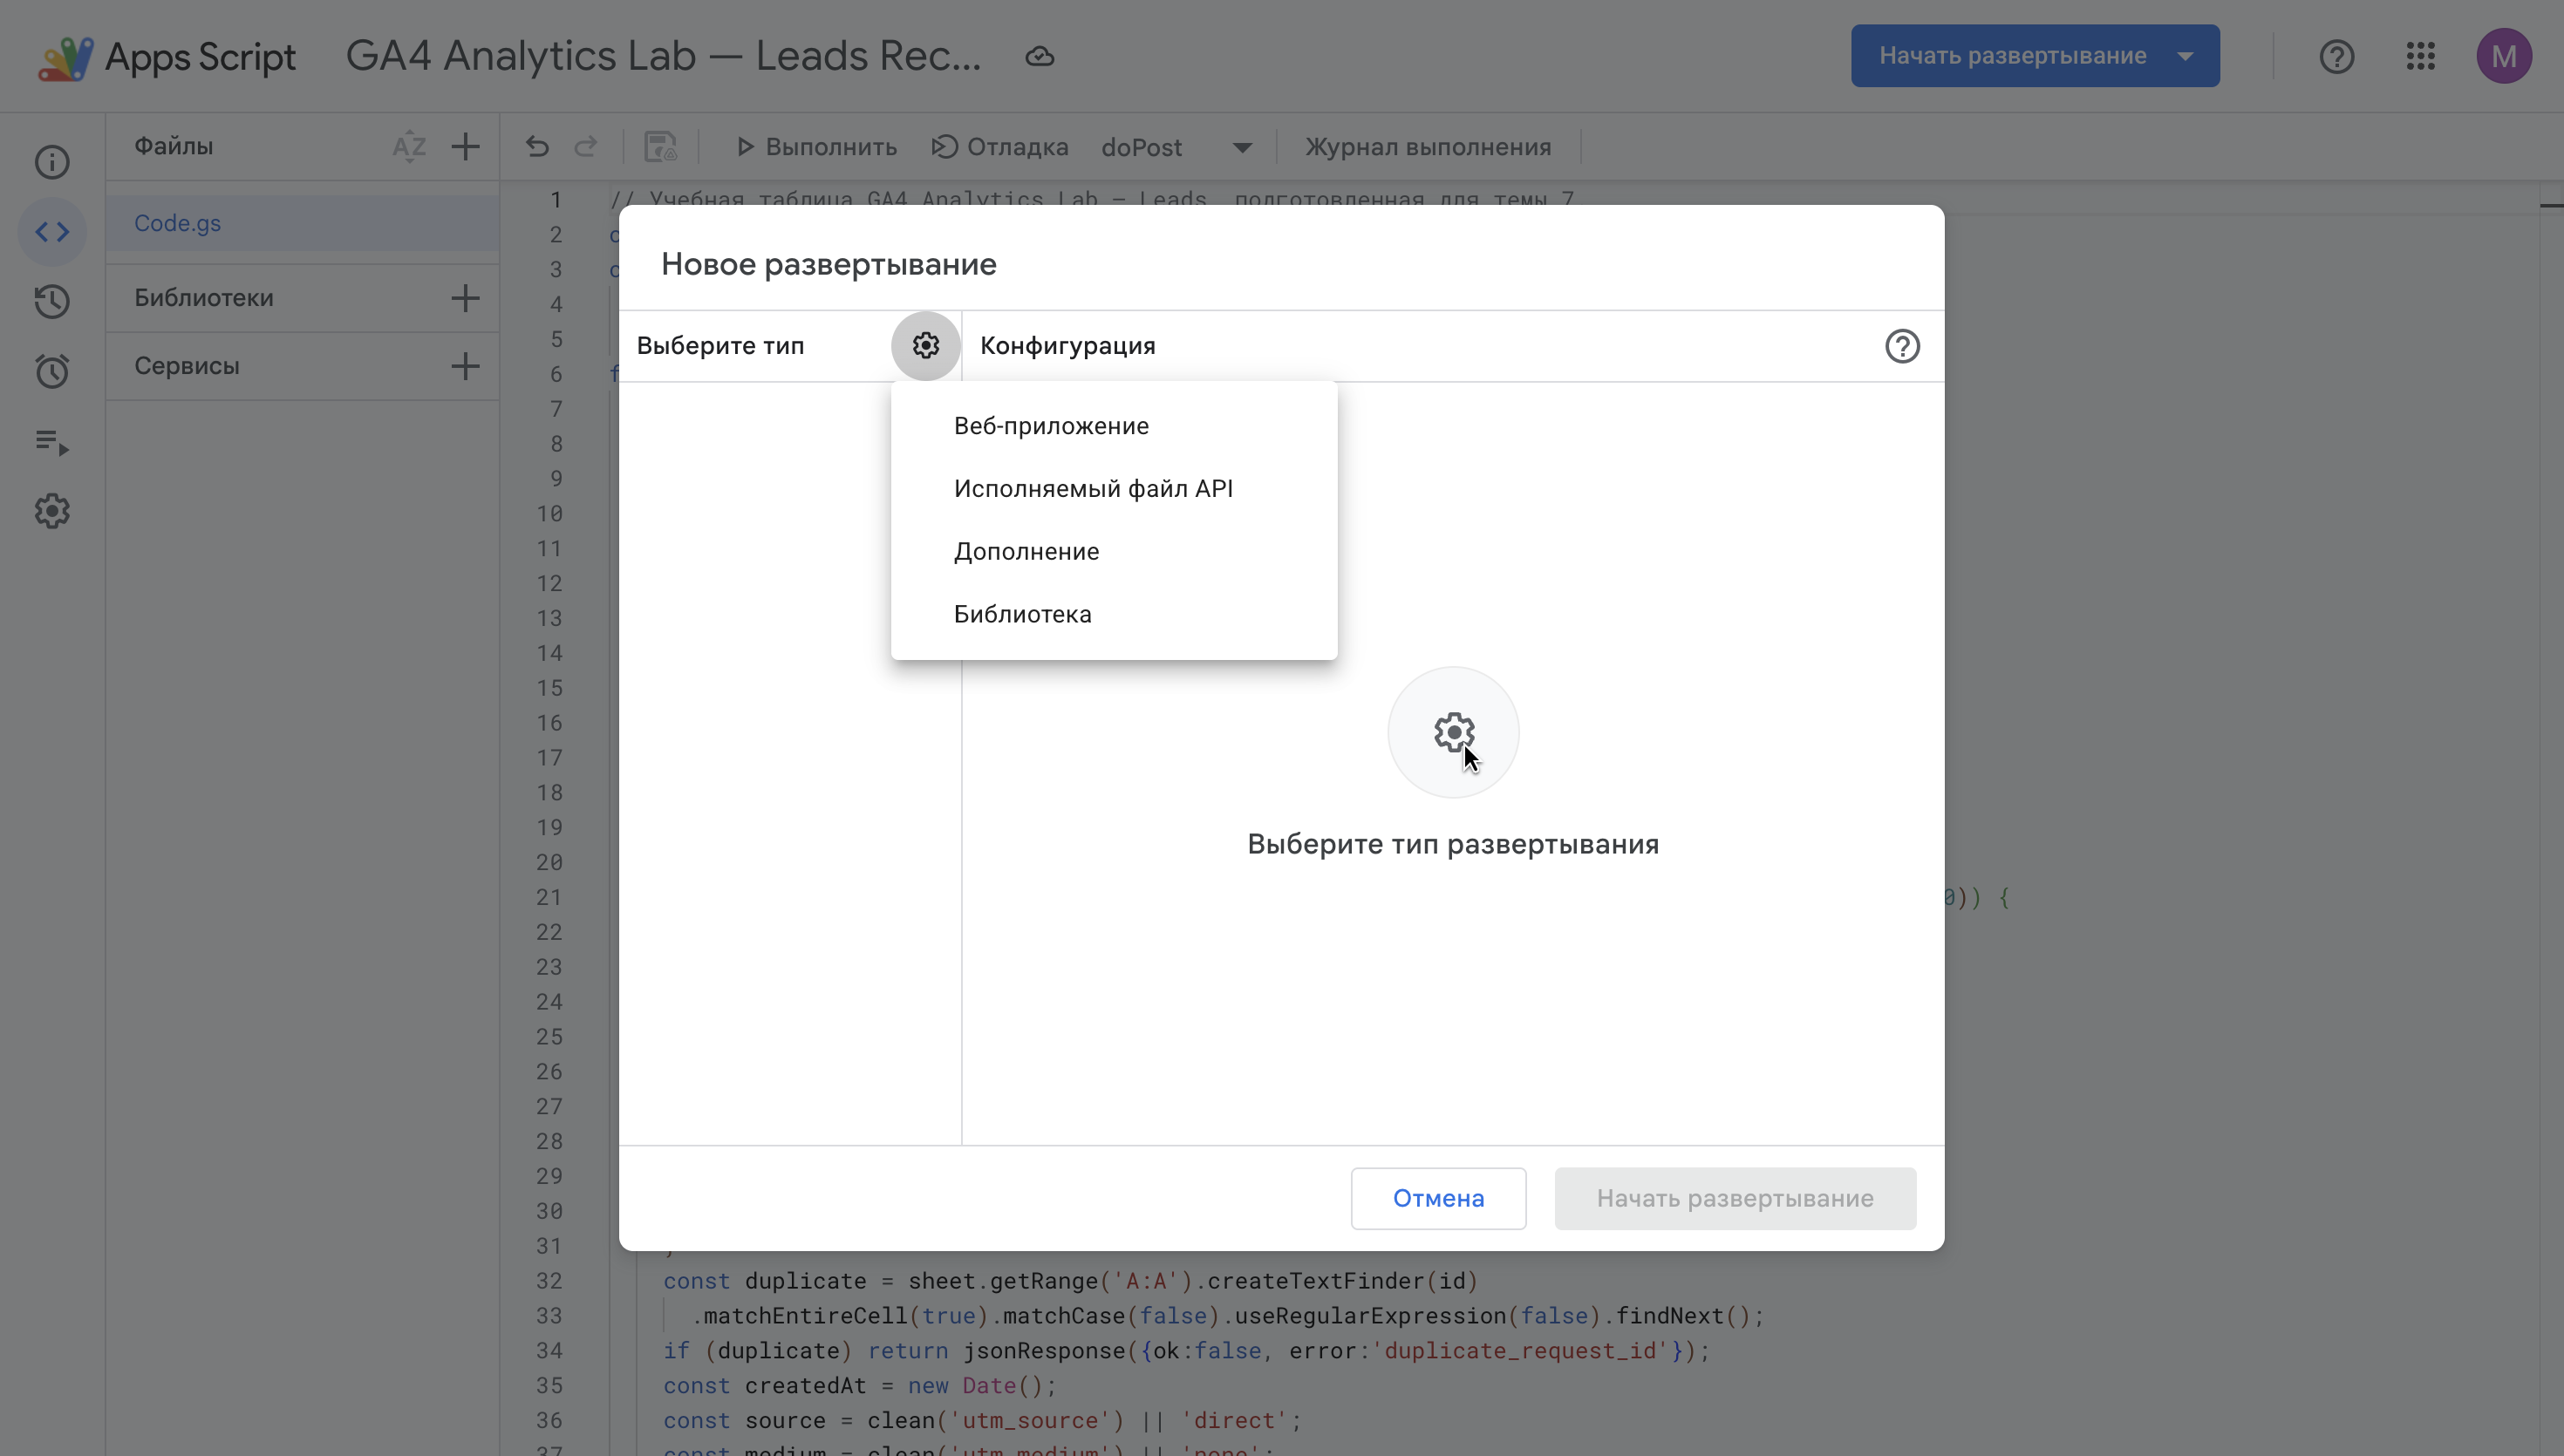Image resolution: width=2564 pixels, height=1456 pixels.
Task: Choose Дополнение deployment type
Action: coord(1114,552)
